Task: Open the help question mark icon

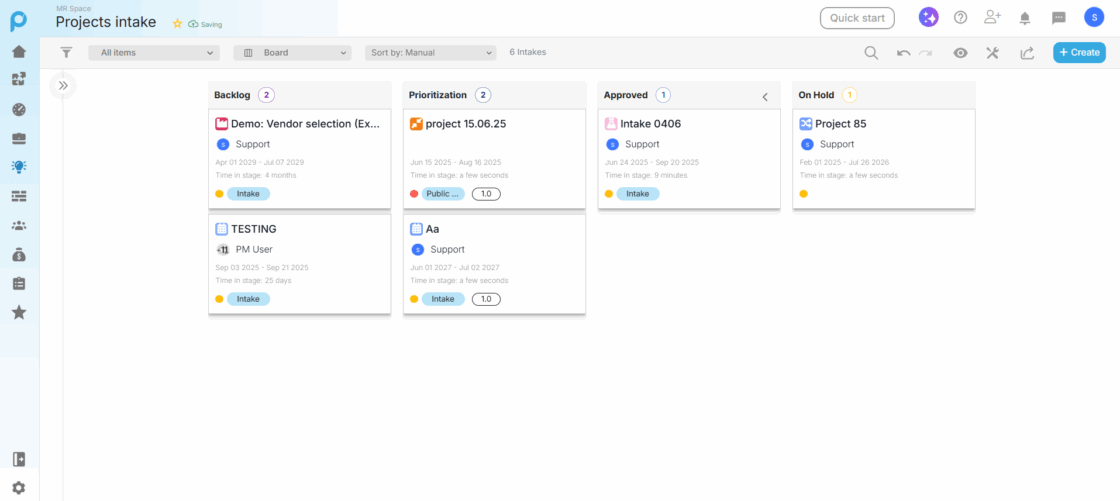Action: [960, 17]
